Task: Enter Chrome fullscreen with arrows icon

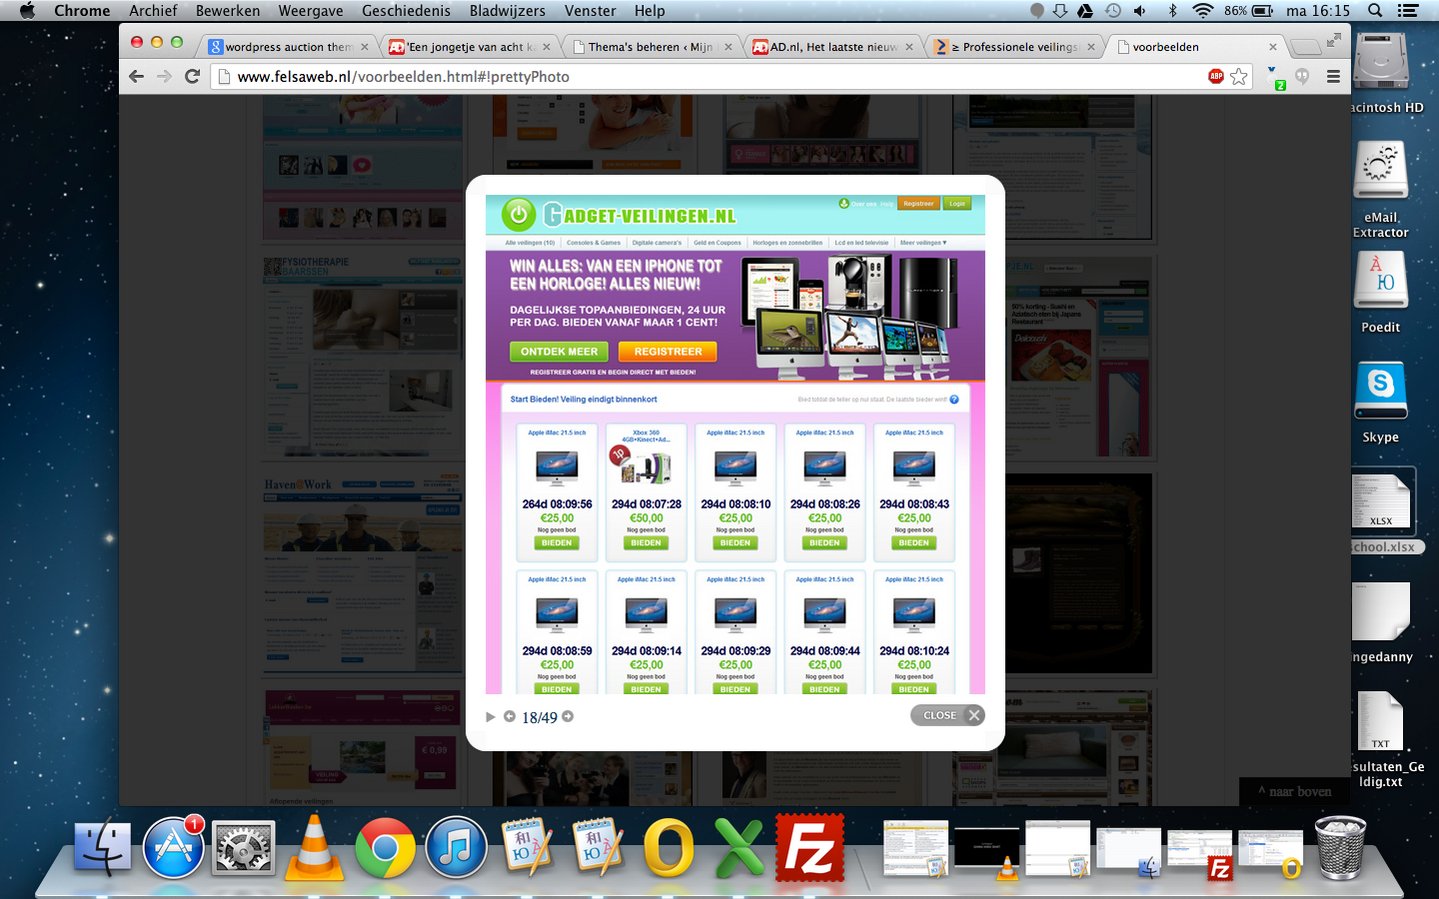Action: [1334, 40]
